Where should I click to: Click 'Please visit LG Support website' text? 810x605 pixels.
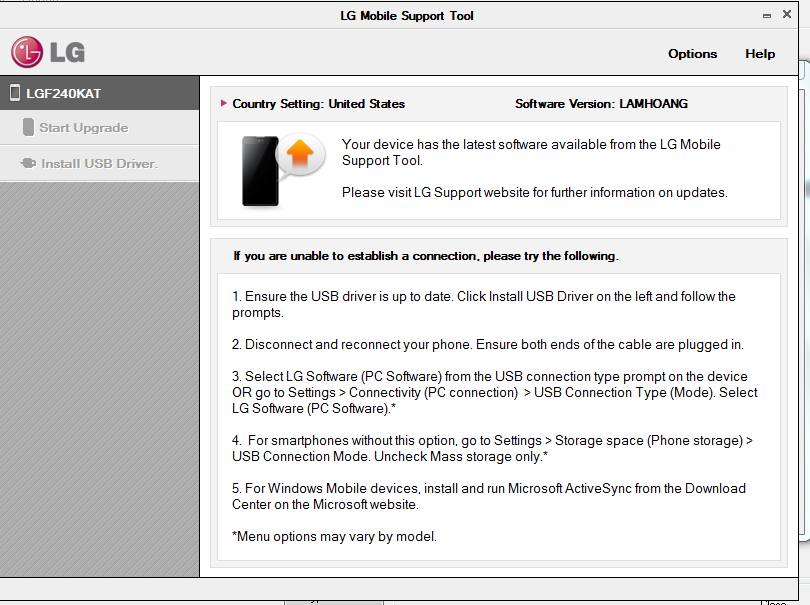click(535, 193)
